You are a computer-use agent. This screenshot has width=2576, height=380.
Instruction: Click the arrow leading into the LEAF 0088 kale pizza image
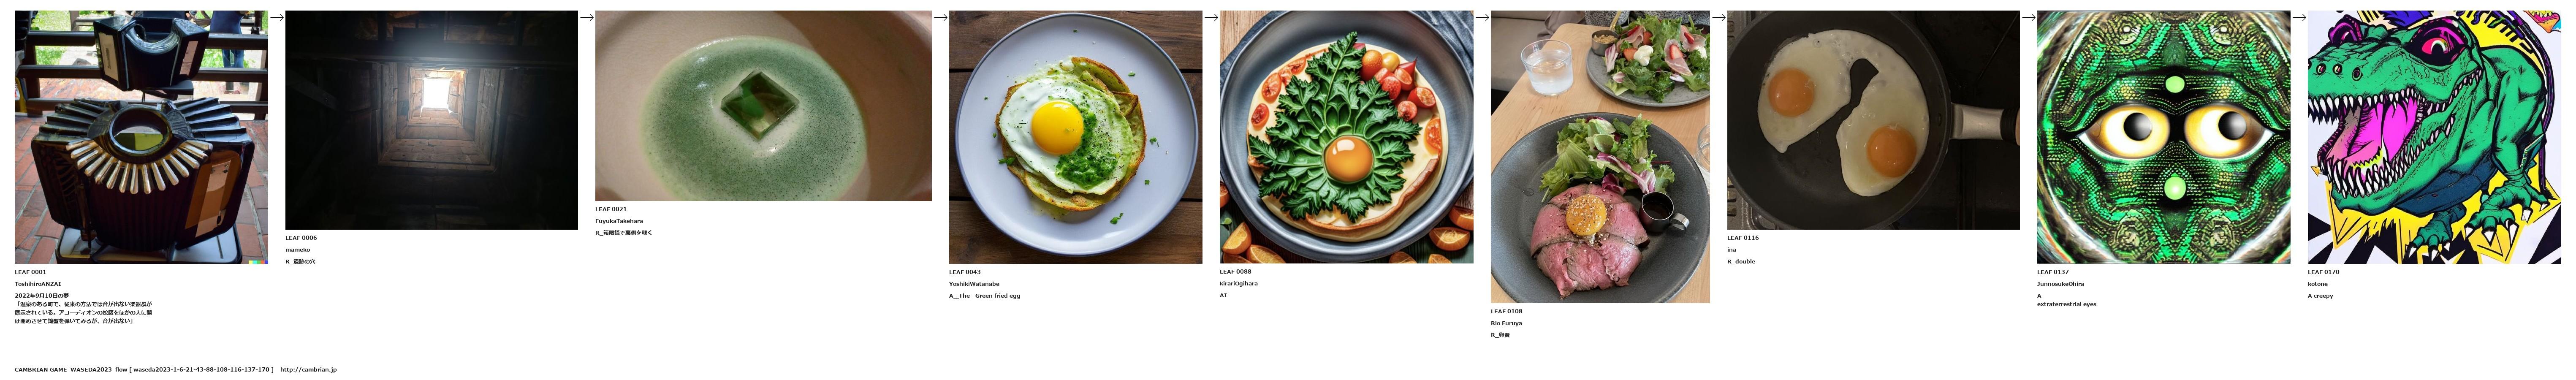coord(1211,17)
